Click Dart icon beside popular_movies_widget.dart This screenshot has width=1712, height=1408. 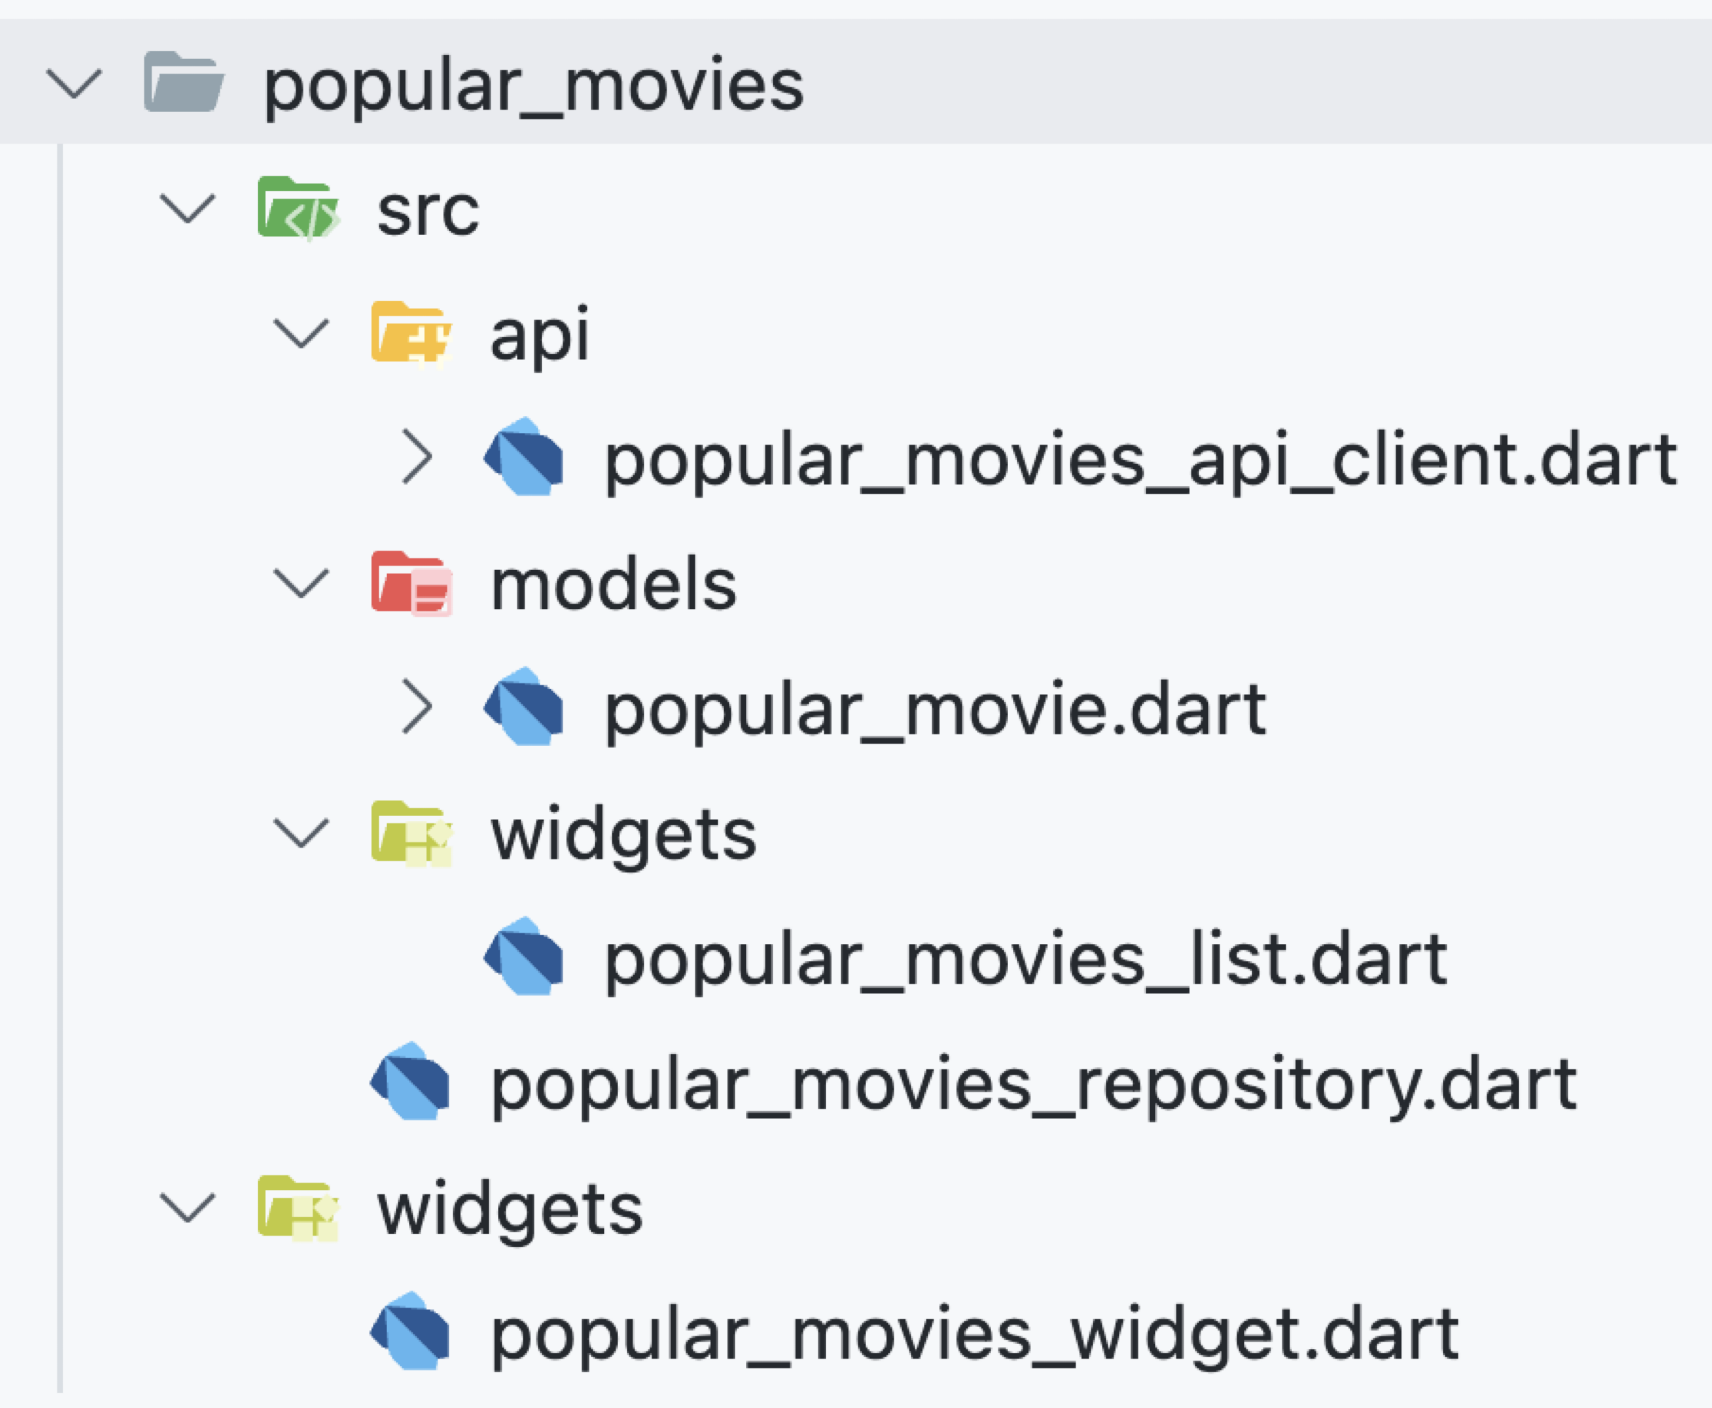tap(410, 1332)
